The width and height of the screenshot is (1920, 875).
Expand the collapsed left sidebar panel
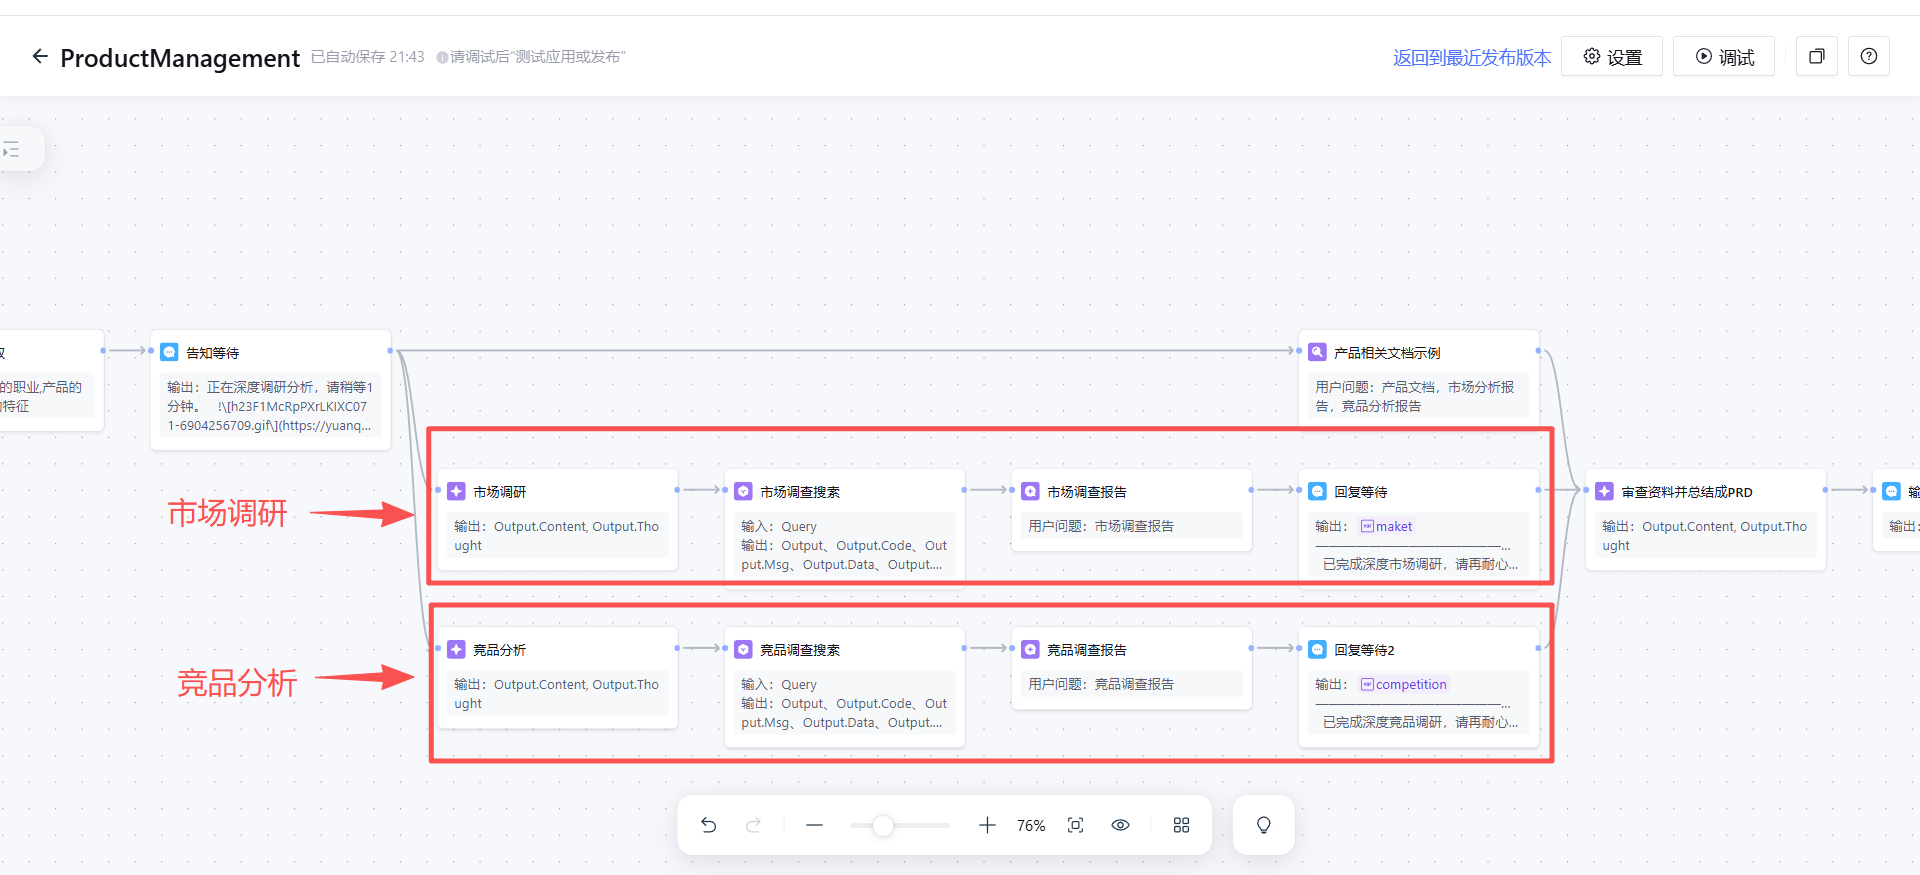click(x=13, y=150)
